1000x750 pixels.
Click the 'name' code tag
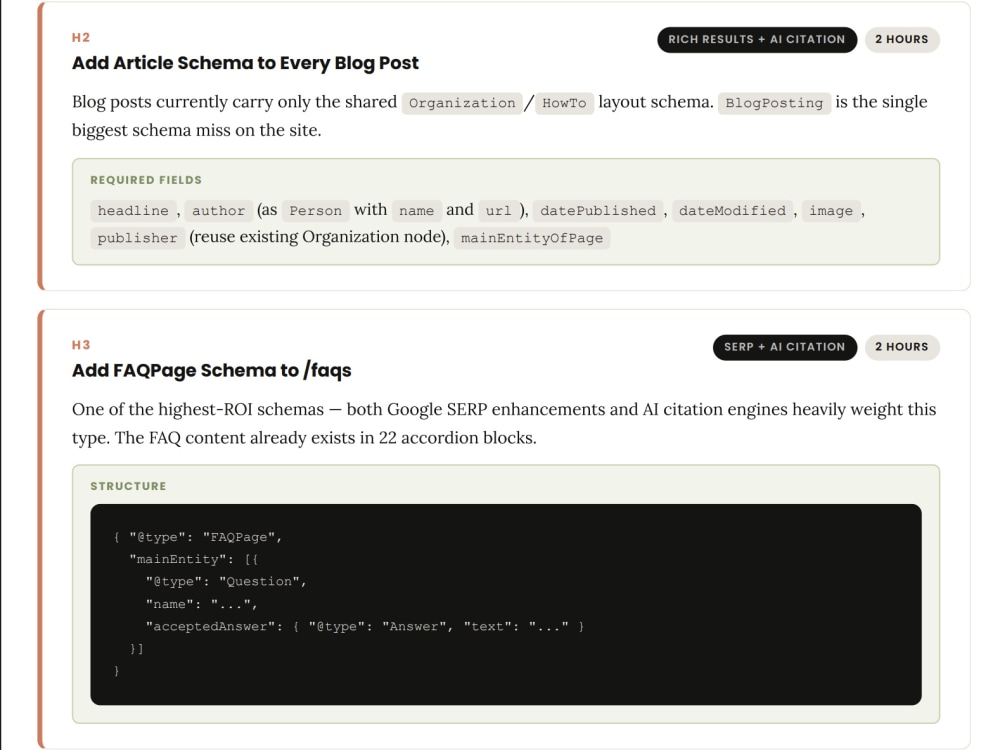(416, 210)
